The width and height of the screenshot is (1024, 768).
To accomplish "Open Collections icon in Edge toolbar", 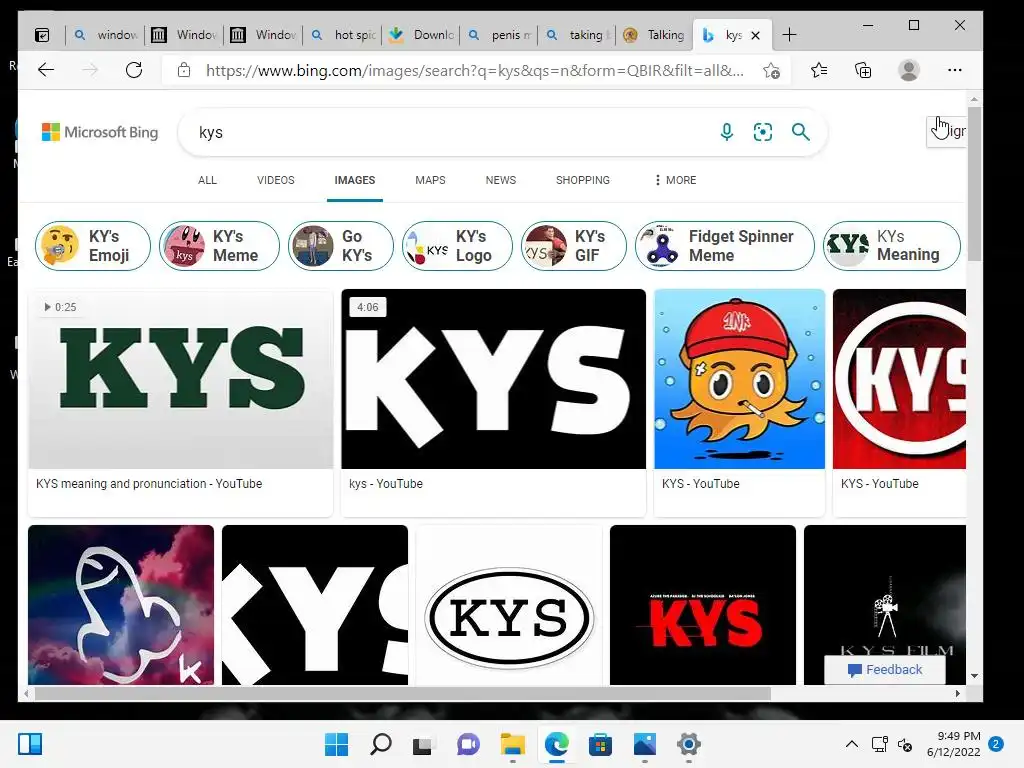I will pos(863,70).
